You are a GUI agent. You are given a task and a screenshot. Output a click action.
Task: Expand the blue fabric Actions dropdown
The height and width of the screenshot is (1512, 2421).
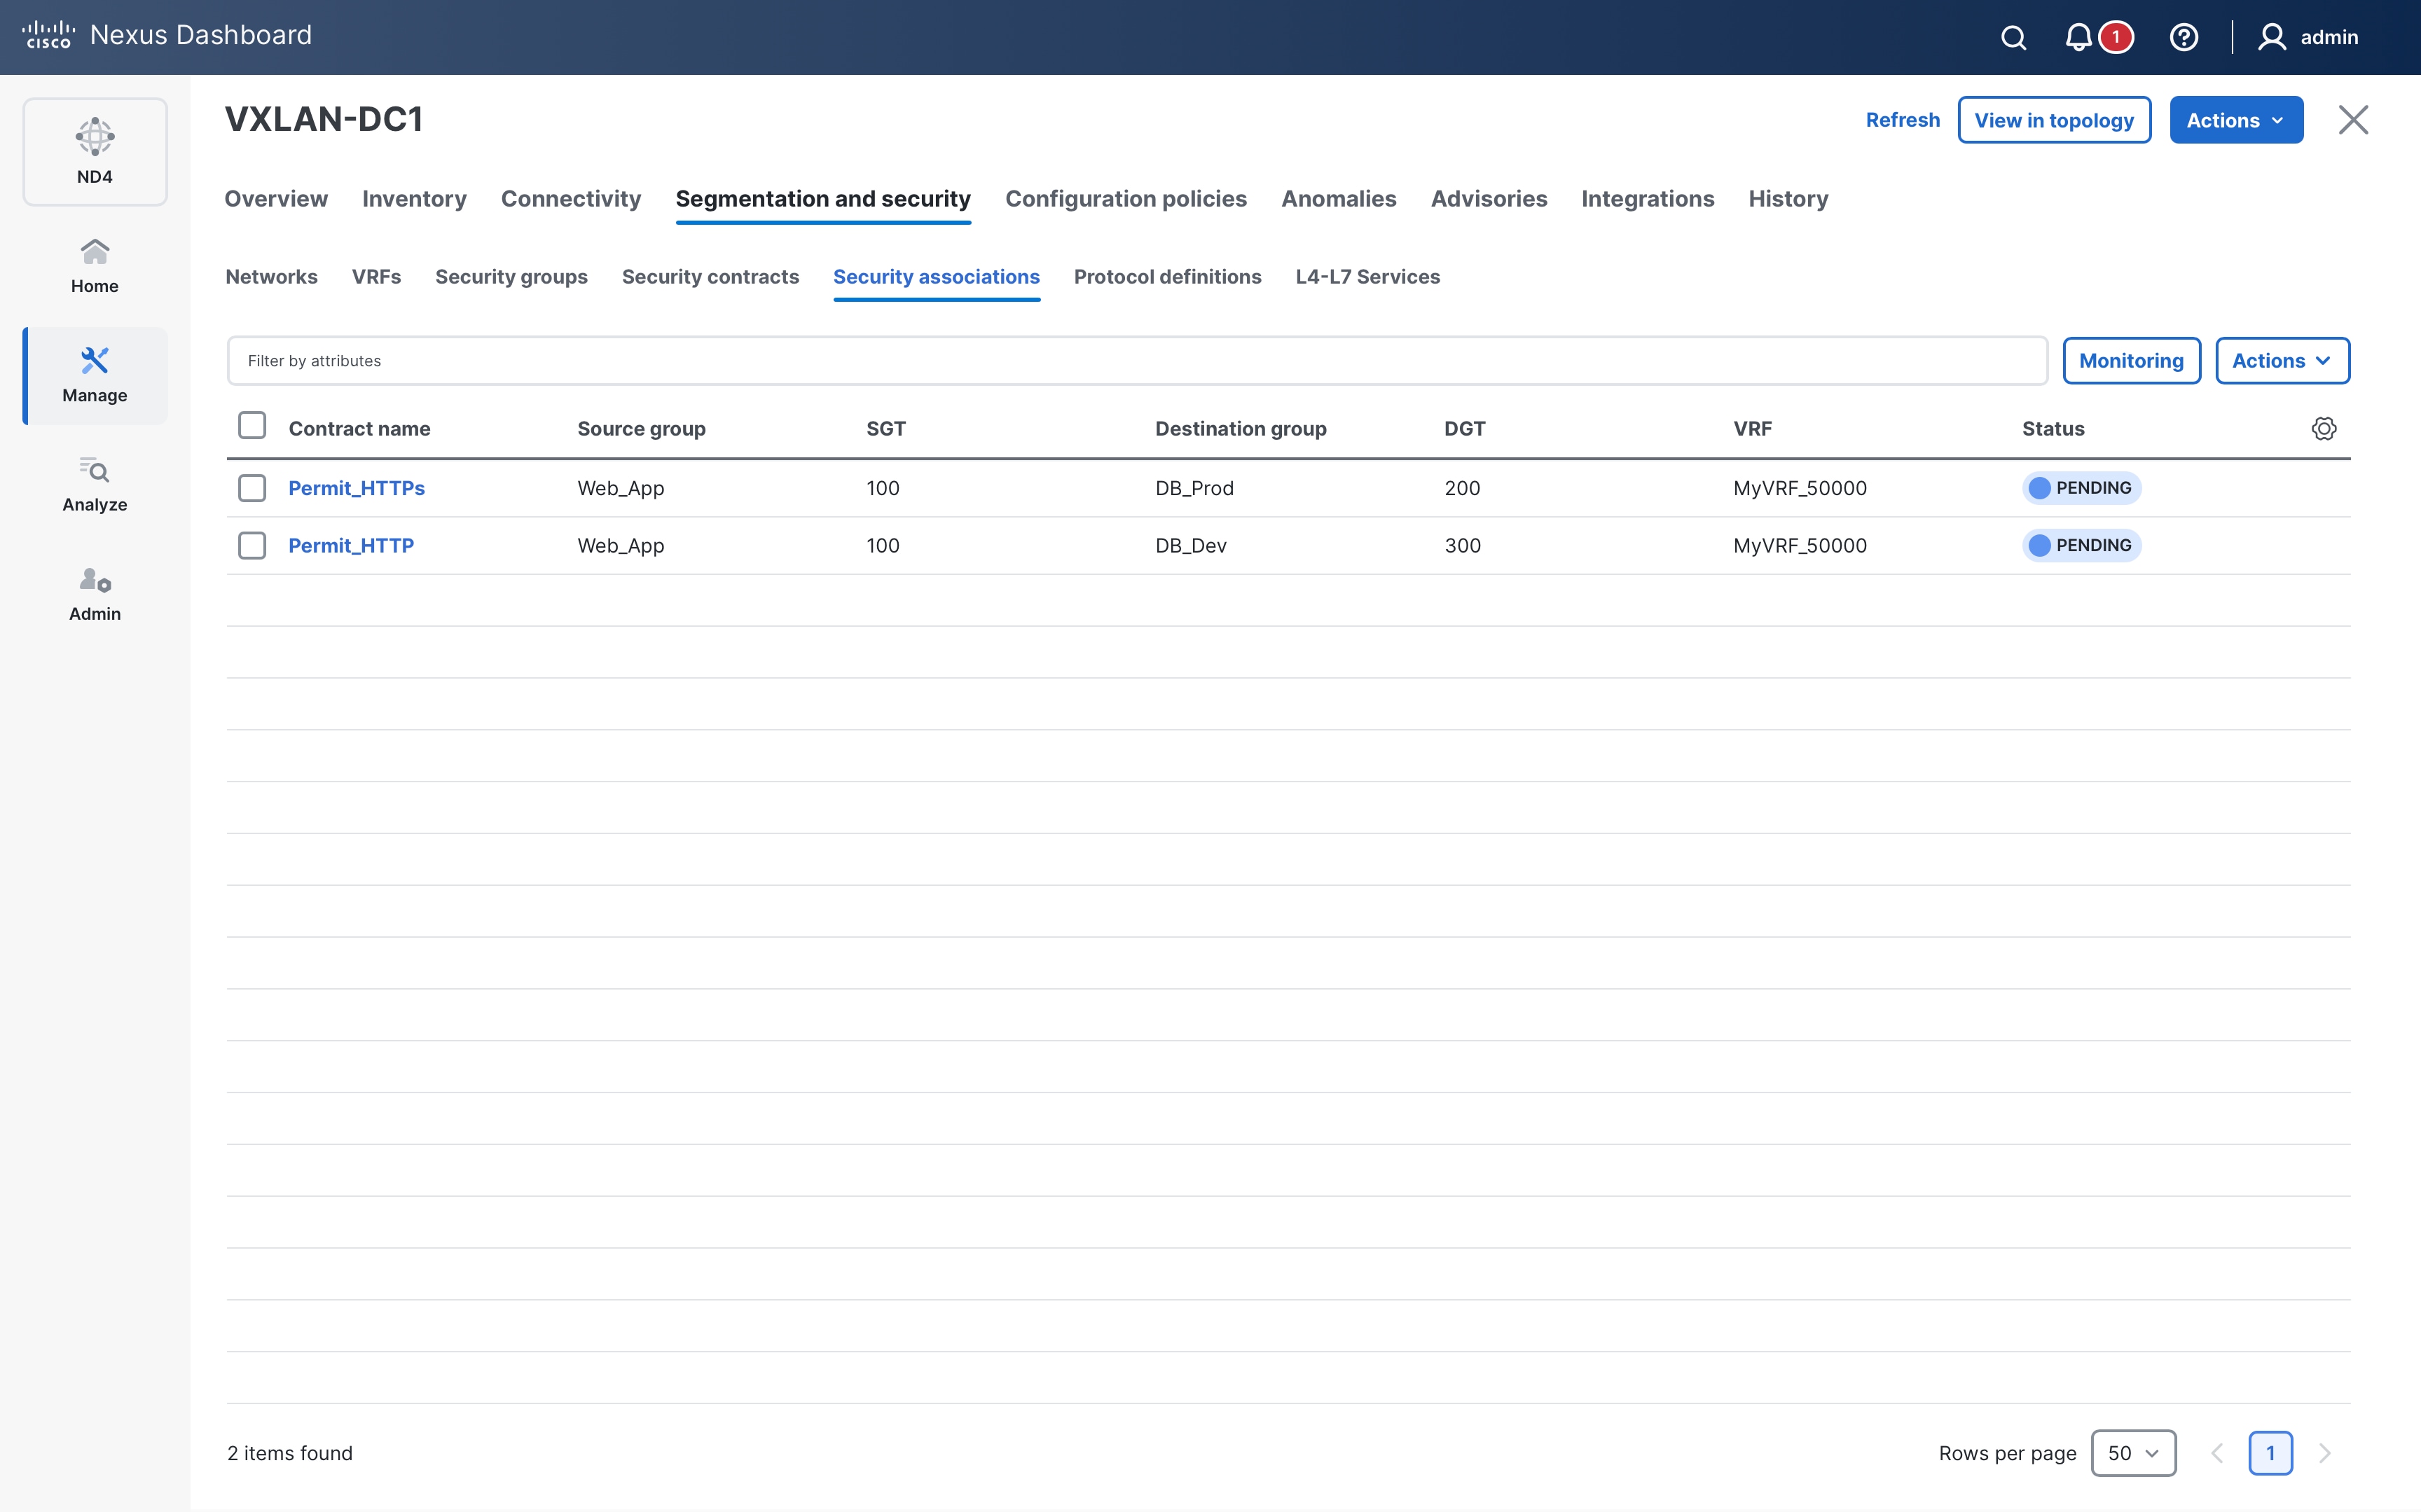2236,120
